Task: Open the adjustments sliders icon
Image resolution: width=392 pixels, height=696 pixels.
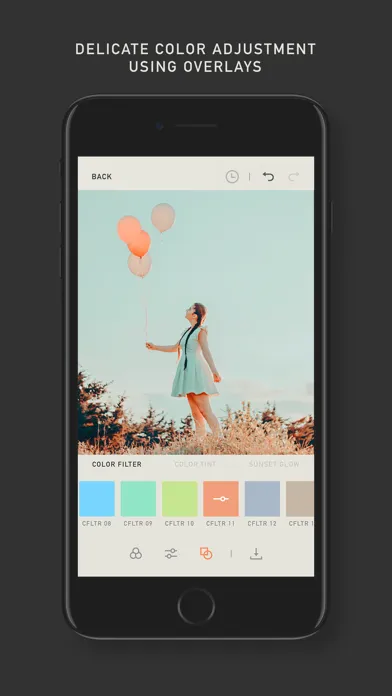Action: point(171,554)
